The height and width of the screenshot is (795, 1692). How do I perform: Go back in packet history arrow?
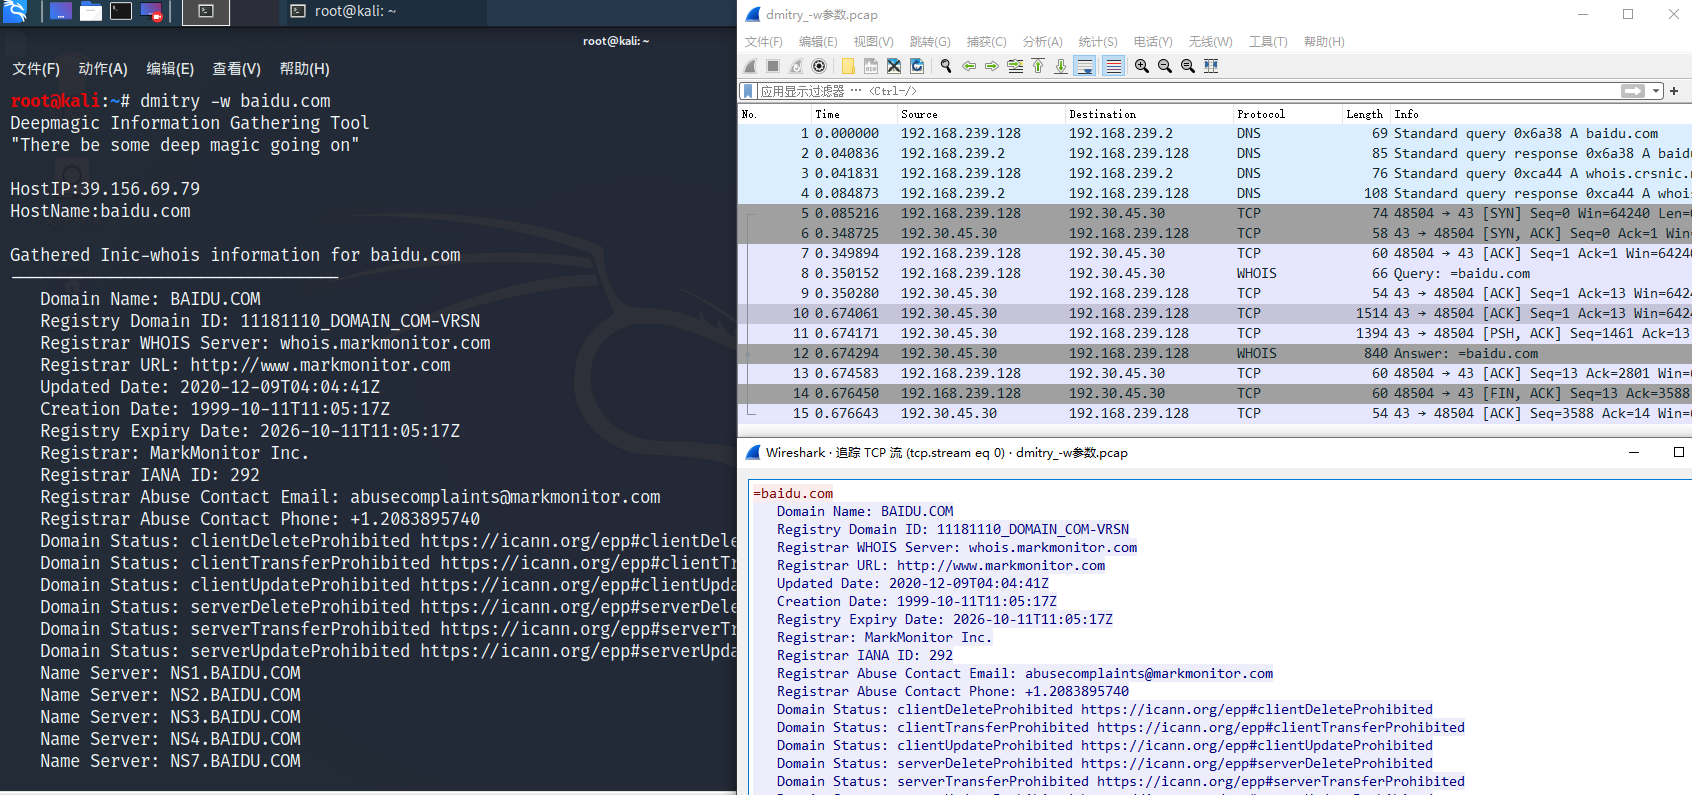(x=969, y=66)
